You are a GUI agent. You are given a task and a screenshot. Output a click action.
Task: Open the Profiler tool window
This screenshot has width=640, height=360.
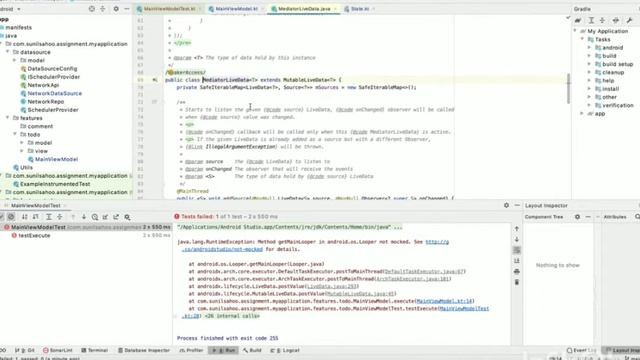191,350
